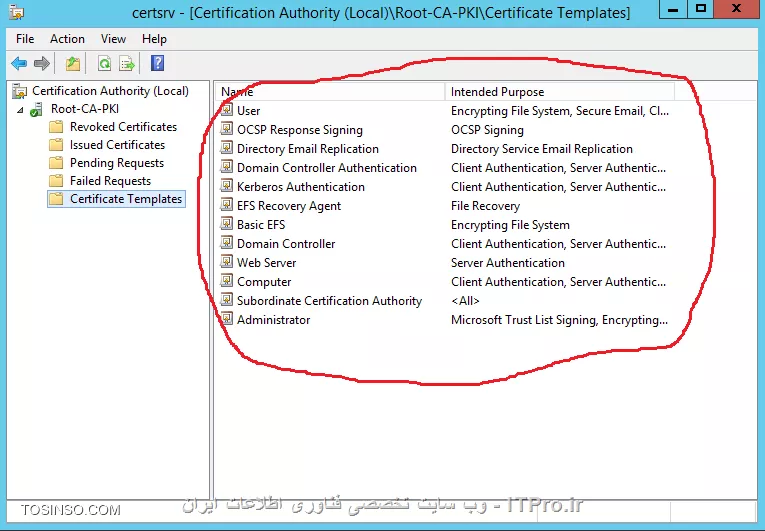Click the Directory Email Replication template icon

pyautogui.click(x=226, y=148)
